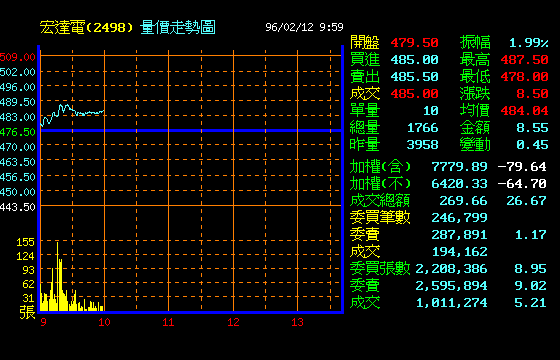Click the value 8.95
The image size is (560, 360).
coord(531,268)
